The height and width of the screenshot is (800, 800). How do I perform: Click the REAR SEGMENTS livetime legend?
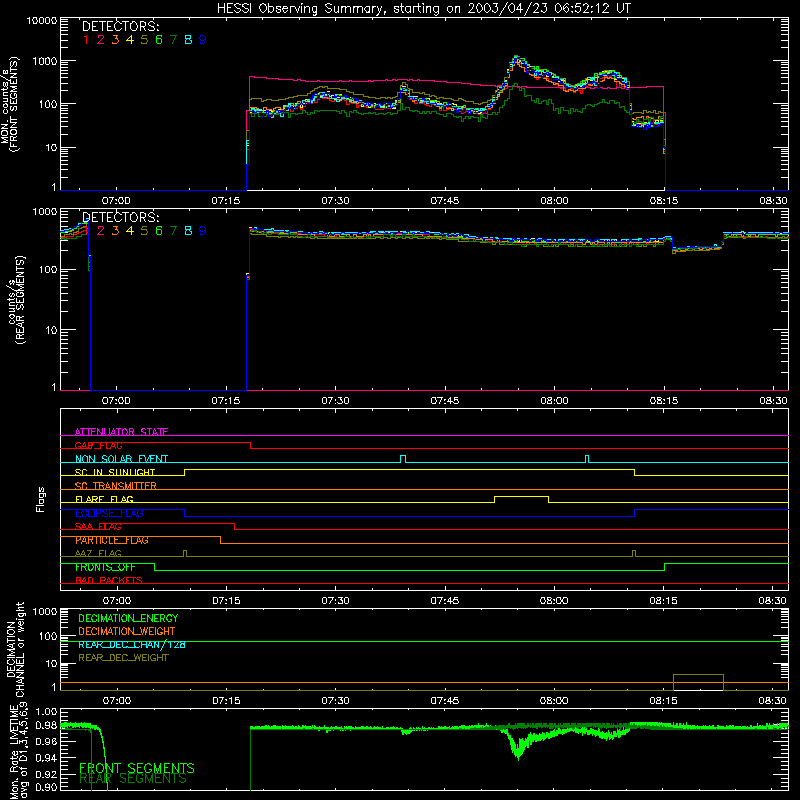click(x=133, y=779)
